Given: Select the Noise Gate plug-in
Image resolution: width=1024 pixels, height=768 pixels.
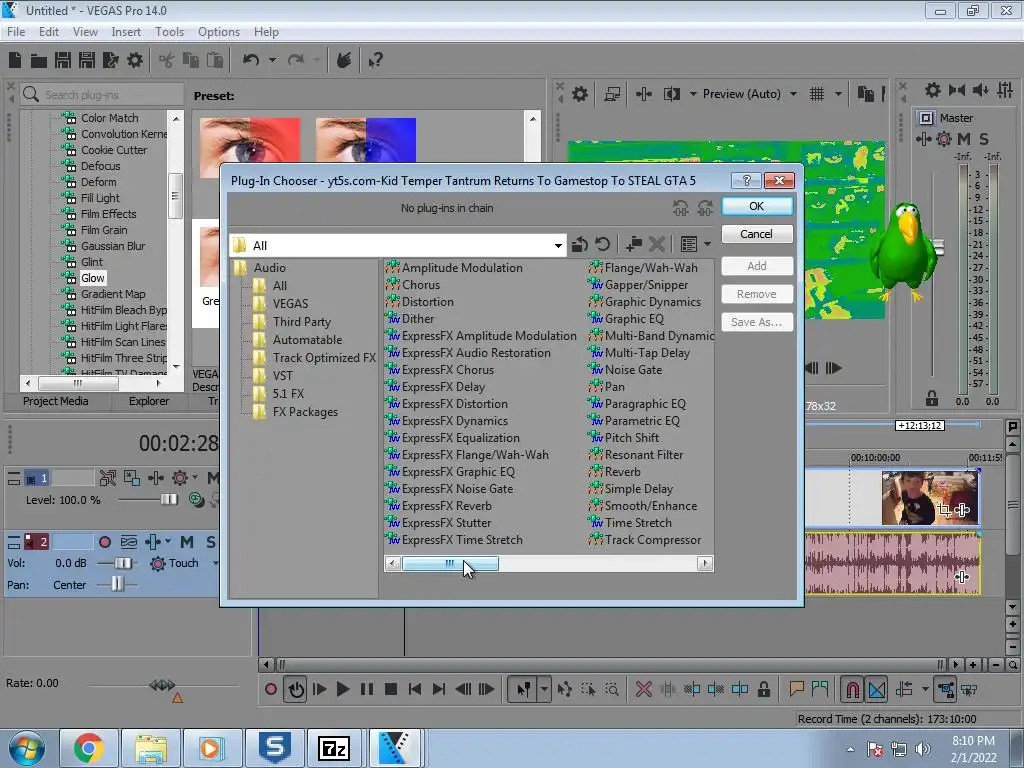Looking at the screenshot, I should [x=633, y=370].
